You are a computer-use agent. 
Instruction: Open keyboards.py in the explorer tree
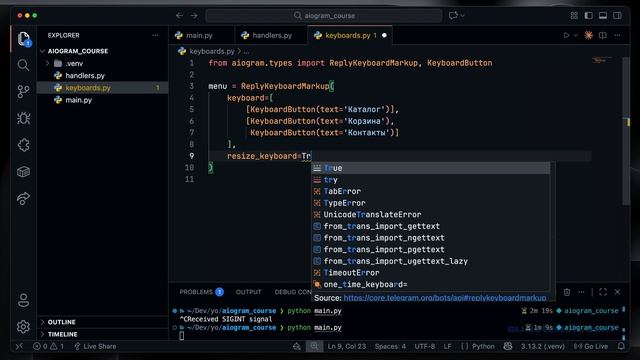pos(88,88)
